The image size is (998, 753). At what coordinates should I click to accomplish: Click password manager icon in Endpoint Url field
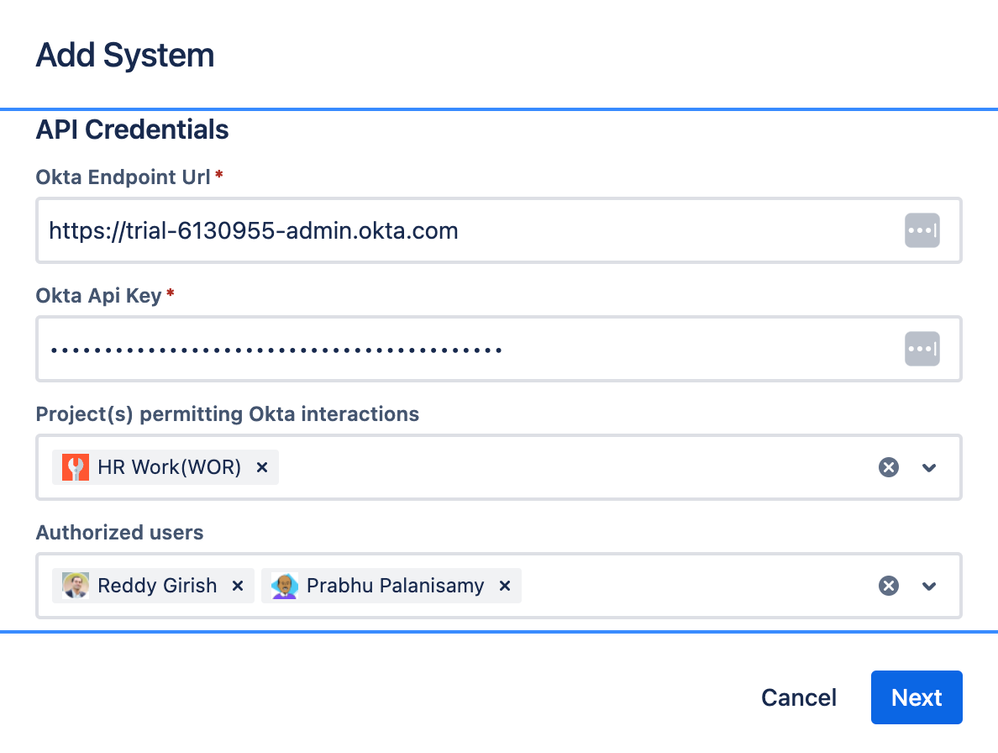922,231
